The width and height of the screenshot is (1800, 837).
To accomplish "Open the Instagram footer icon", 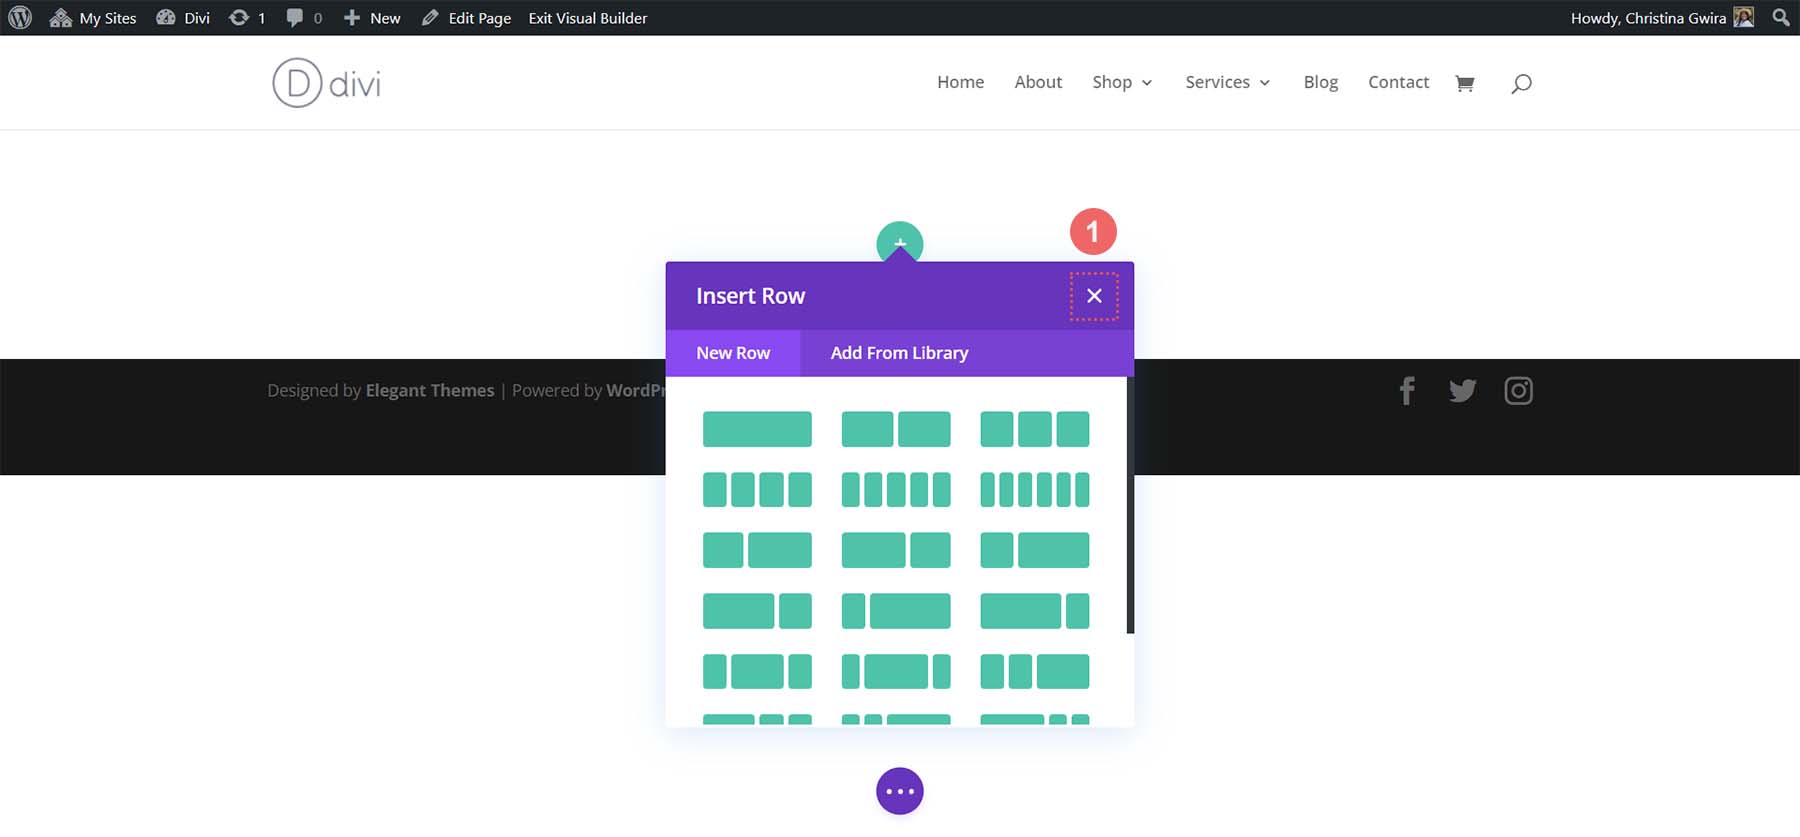I will (x=1518, y=391).
